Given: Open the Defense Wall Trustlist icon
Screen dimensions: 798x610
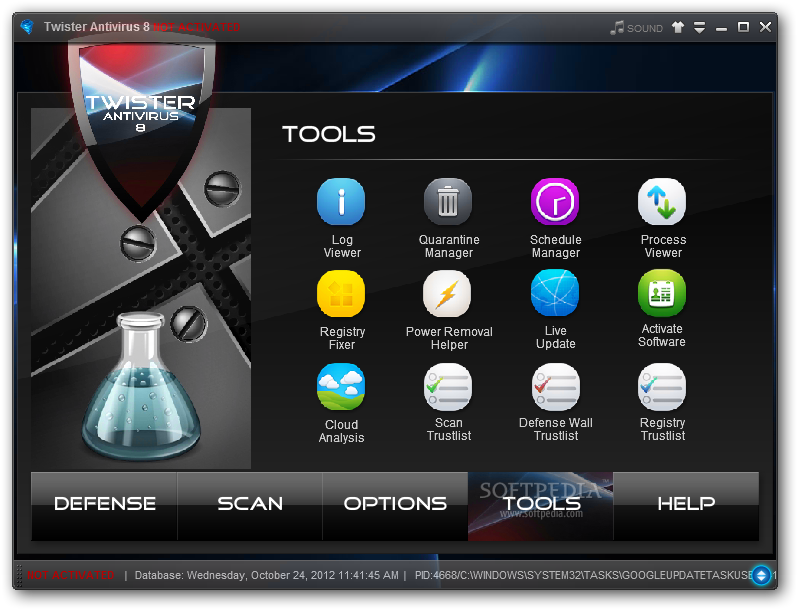Looking at the screenshot, I should [x=556, y=387].
